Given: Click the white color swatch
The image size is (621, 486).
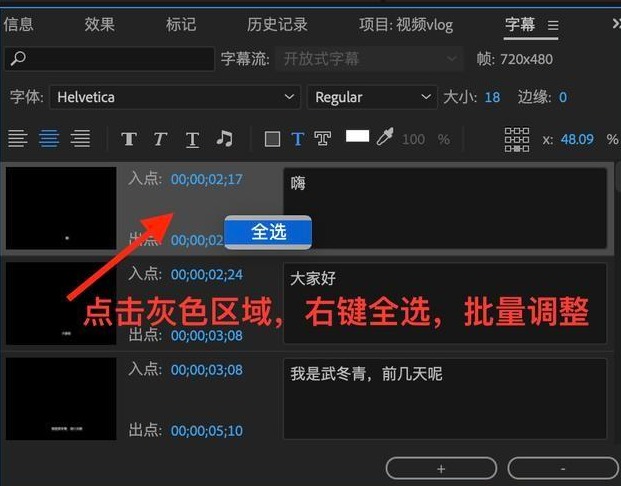Looking at the screenshot, I should point(357,137).
